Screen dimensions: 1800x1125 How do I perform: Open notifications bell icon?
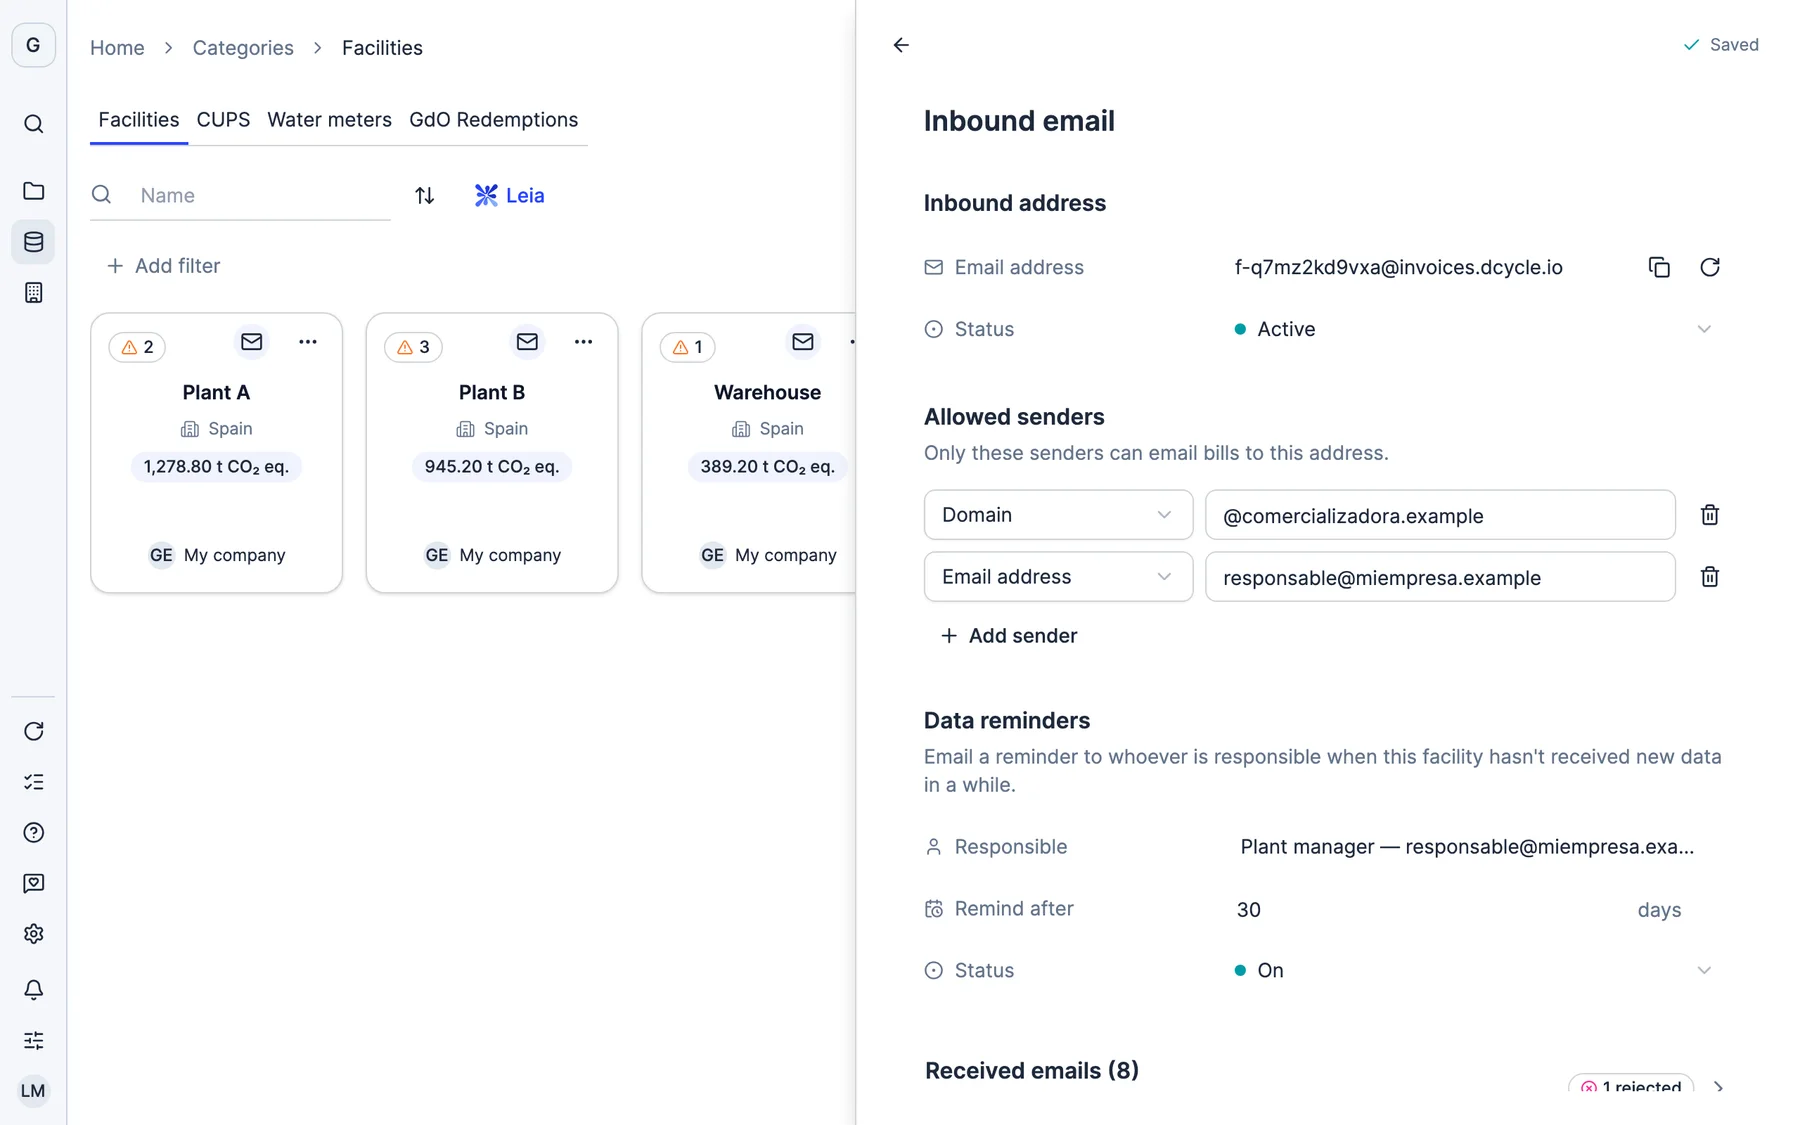pos(33,990)
